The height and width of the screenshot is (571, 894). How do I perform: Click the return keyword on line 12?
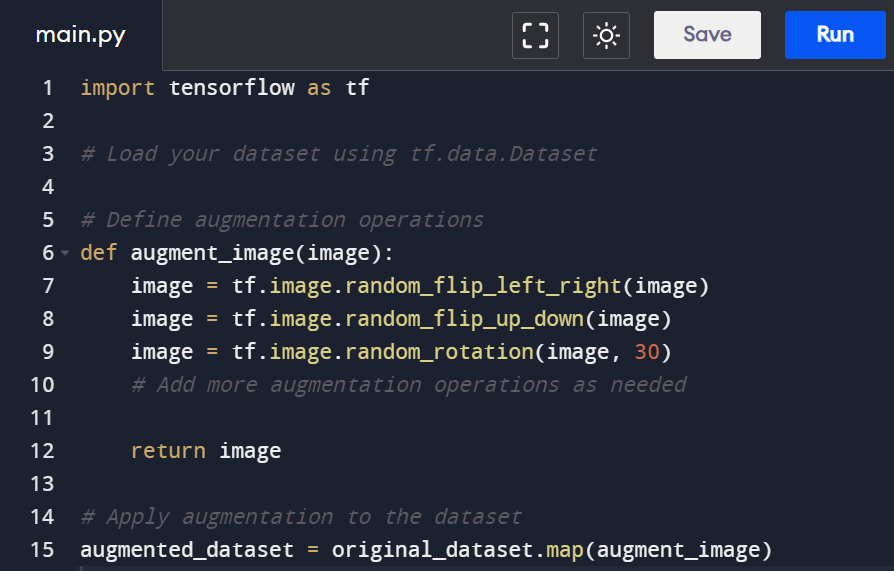point(168,451)
